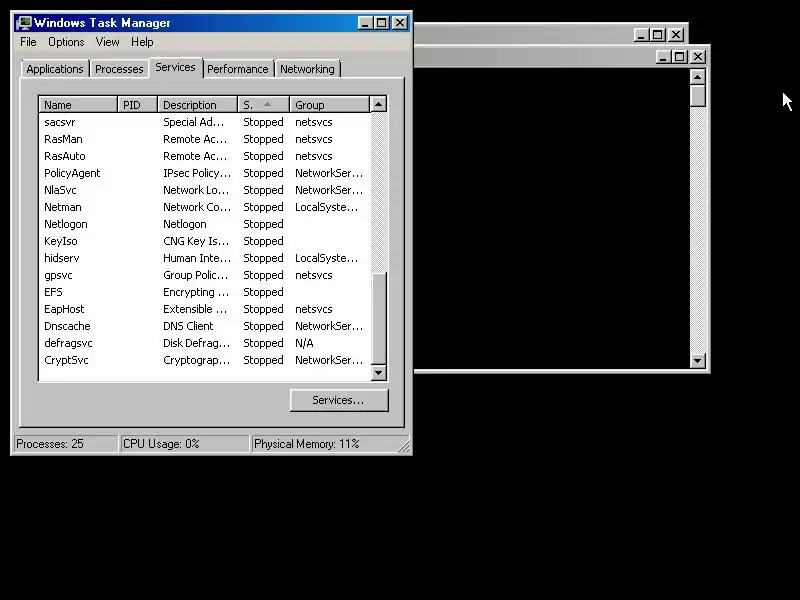Select the Dnscache service row
Viewport: 800px width, 600px height.
pos(204,326)
